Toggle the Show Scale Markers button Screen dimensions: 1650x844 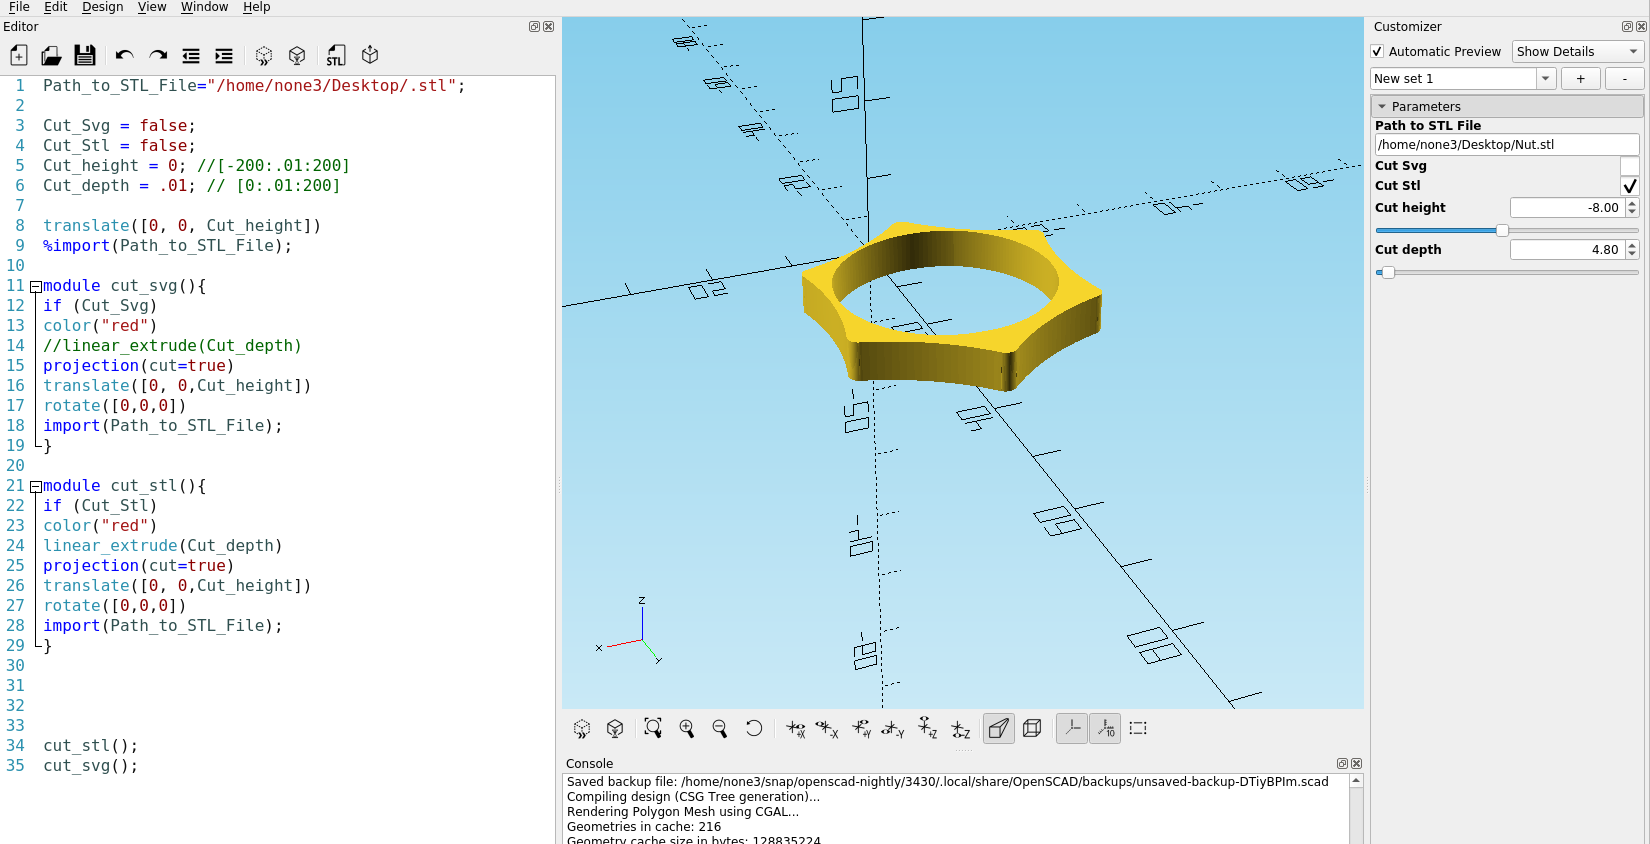point(1105,728)
